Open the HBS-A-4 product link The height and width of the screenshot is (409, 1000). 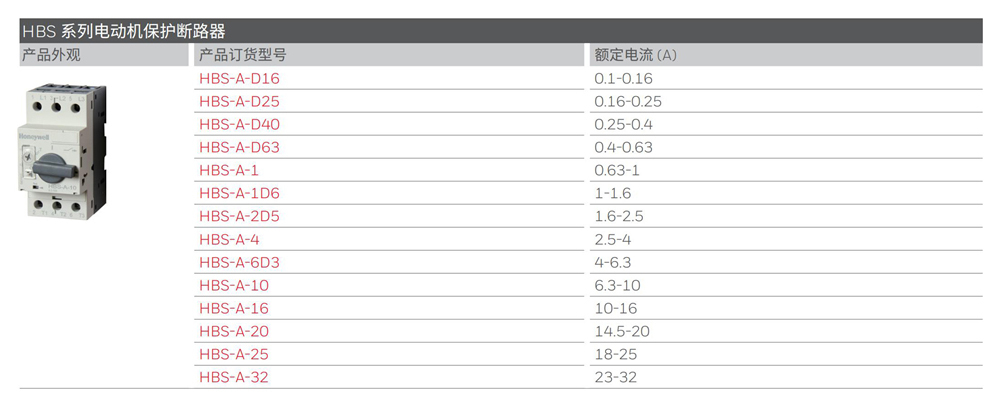point(229,239)
